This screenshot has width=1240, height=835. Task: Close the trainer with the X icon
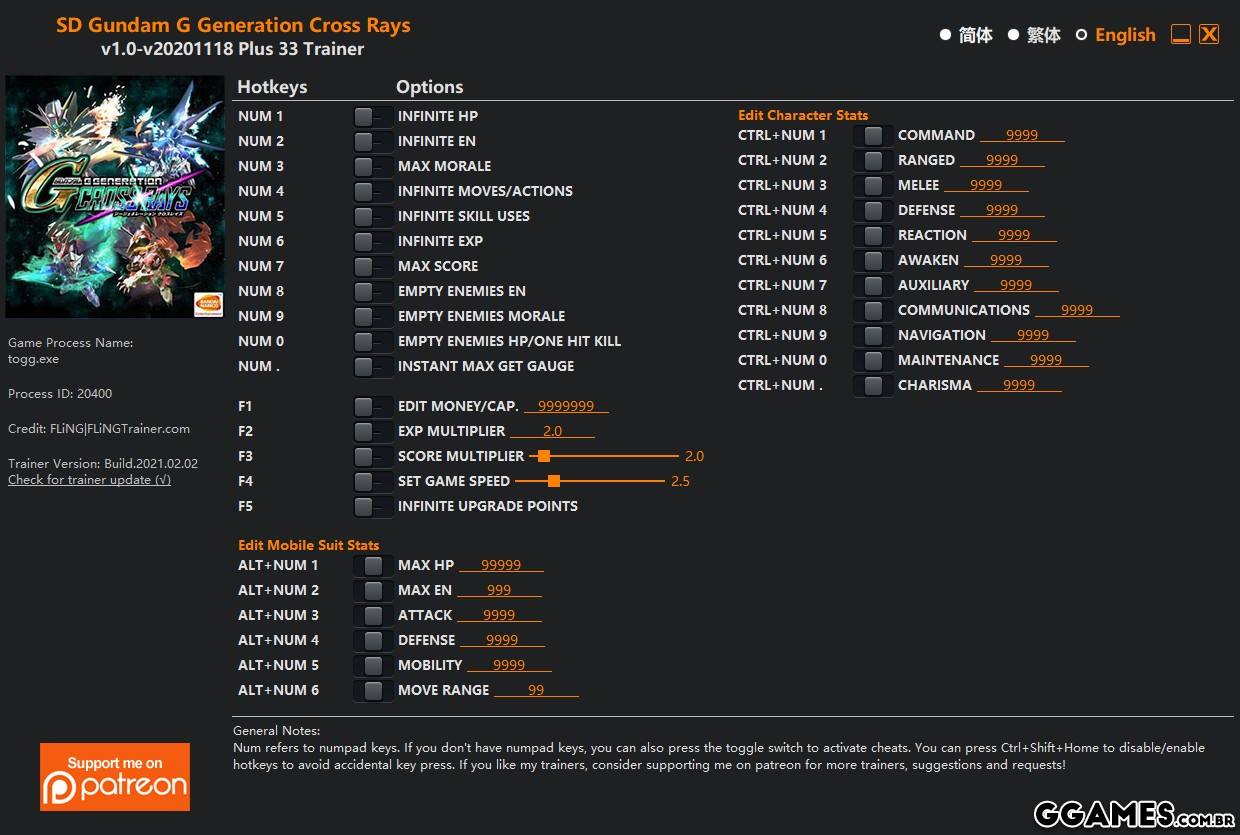pyautogui.click(x=1209, y=35)
